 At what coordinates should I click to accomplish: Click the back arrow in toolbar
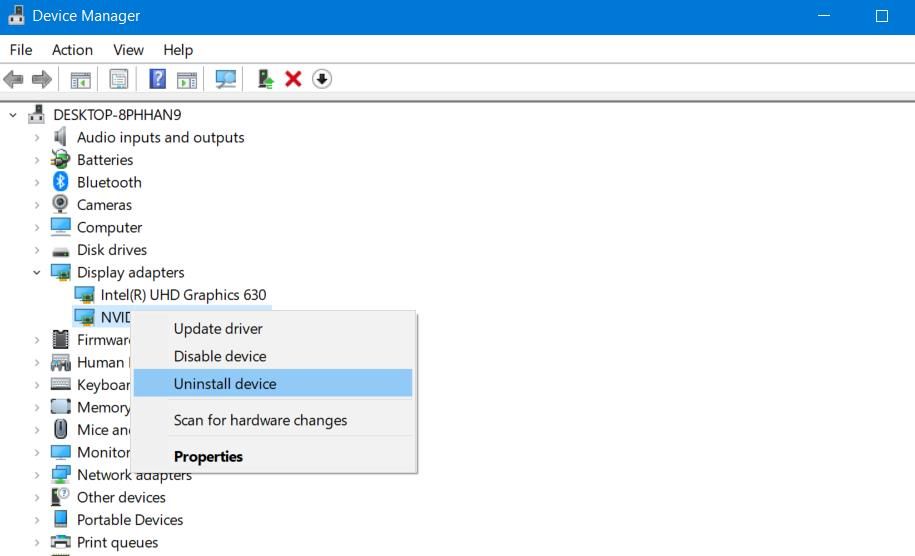pos(14,79)
